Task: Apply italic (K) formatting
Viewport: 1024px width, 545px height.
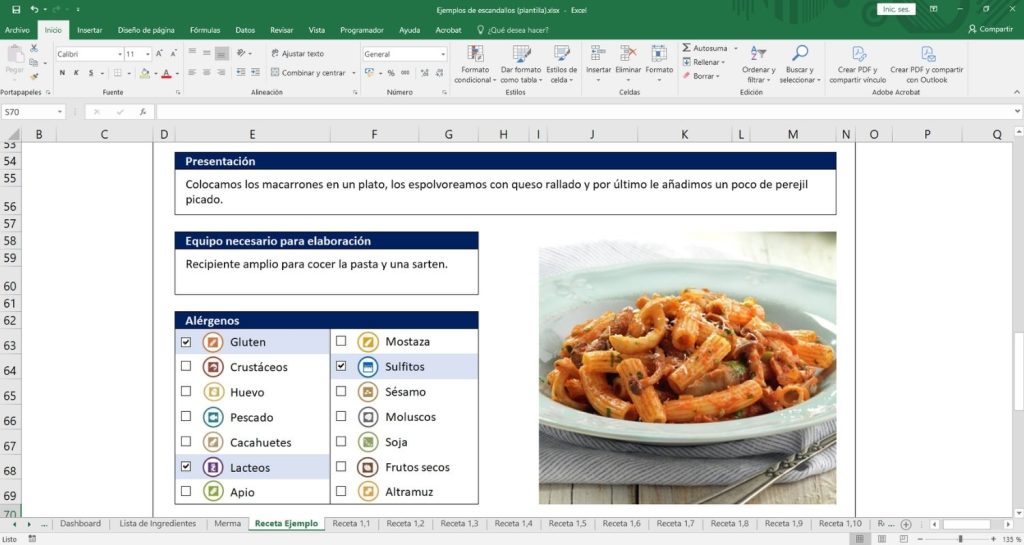Action: point(76,73)
